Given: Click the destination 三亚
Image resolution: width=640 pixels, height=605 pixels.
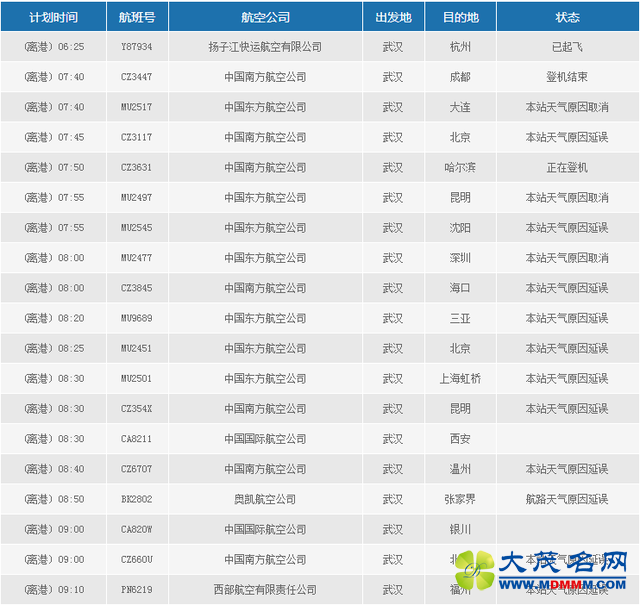Looking at the screenshot, I should pos(460,318).
